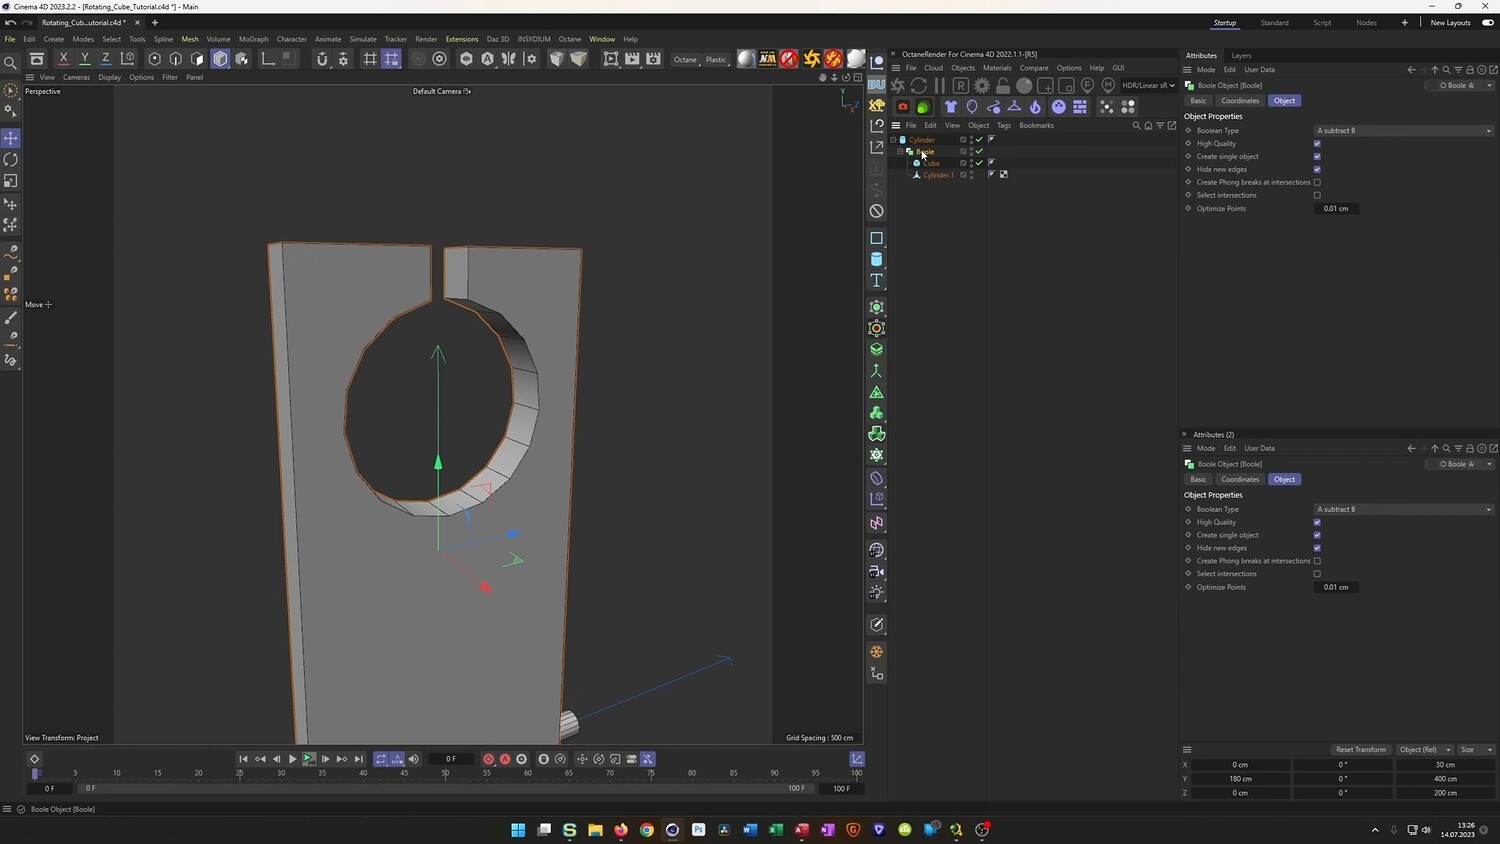Select the Scale tool in left toolbar
The width and height of the screenshot is (1500, 844).
click(x=11, y=181)
